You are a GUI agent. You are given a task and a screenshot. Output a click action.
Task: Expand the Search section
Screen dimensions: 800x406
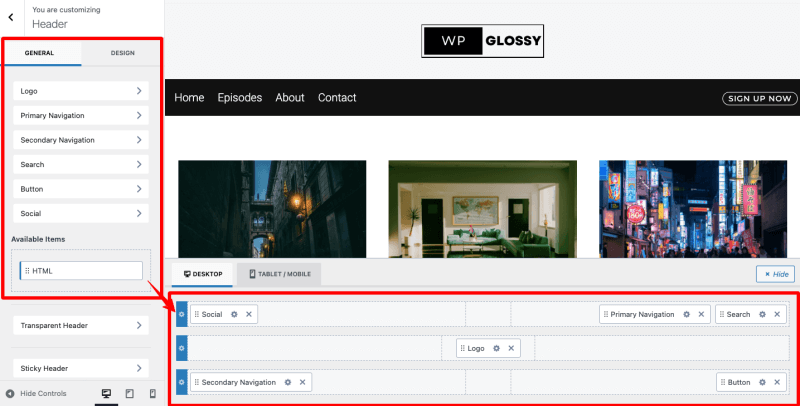pos(81,164)
